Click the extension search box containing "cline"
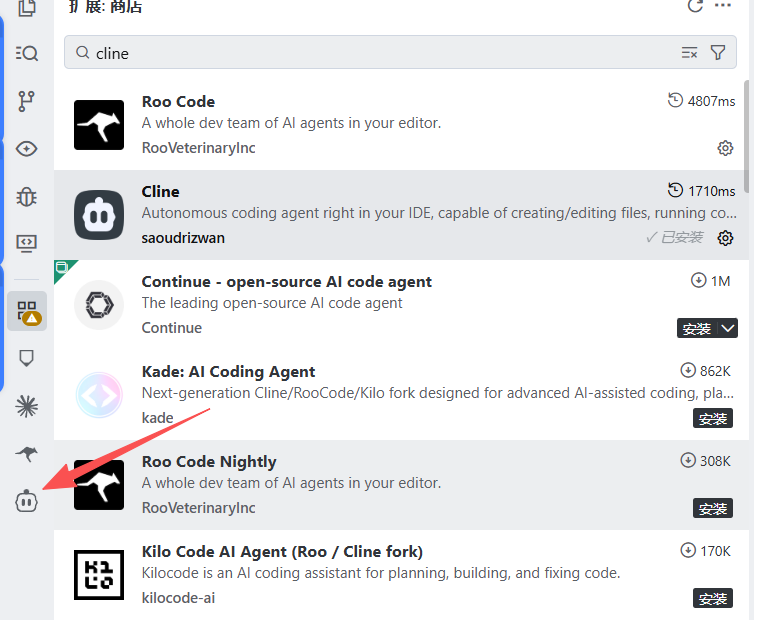Image resolution: width=775 pixels, height=620 pixels. [x=380, y=53]
